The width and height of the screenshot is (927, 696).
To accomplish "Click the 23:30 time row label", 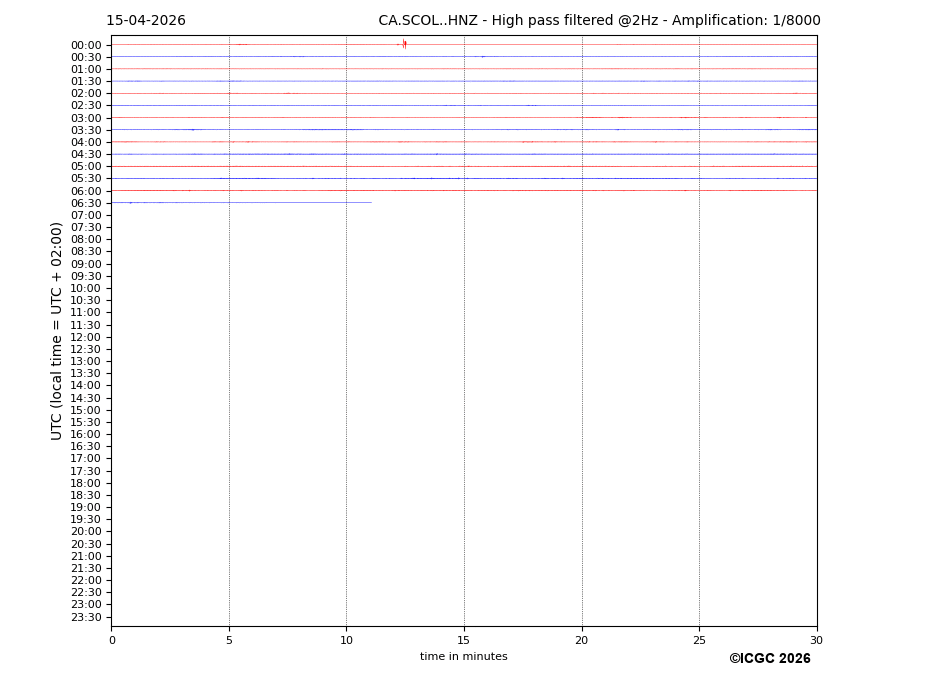I will [x=86, y=617].
